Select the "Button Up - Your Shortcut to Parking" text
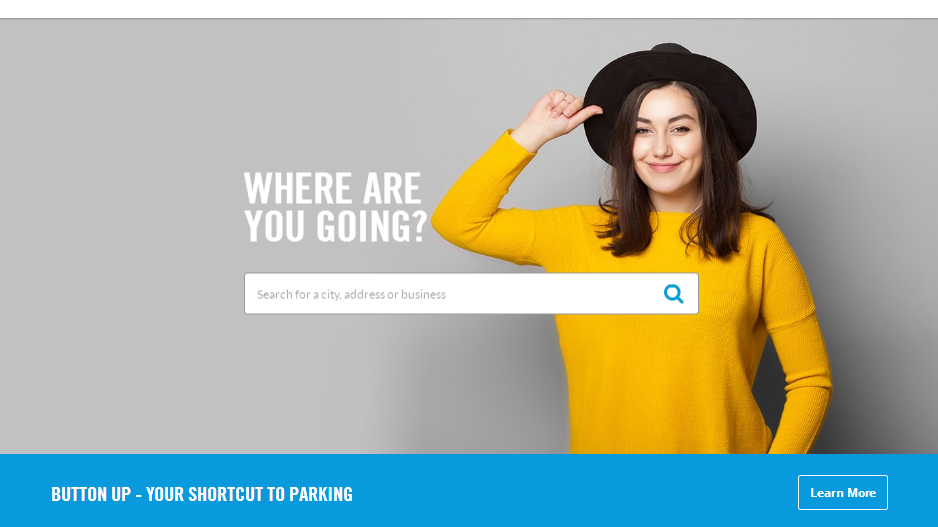Screen dimensions: 938x527 pos(202,494)
